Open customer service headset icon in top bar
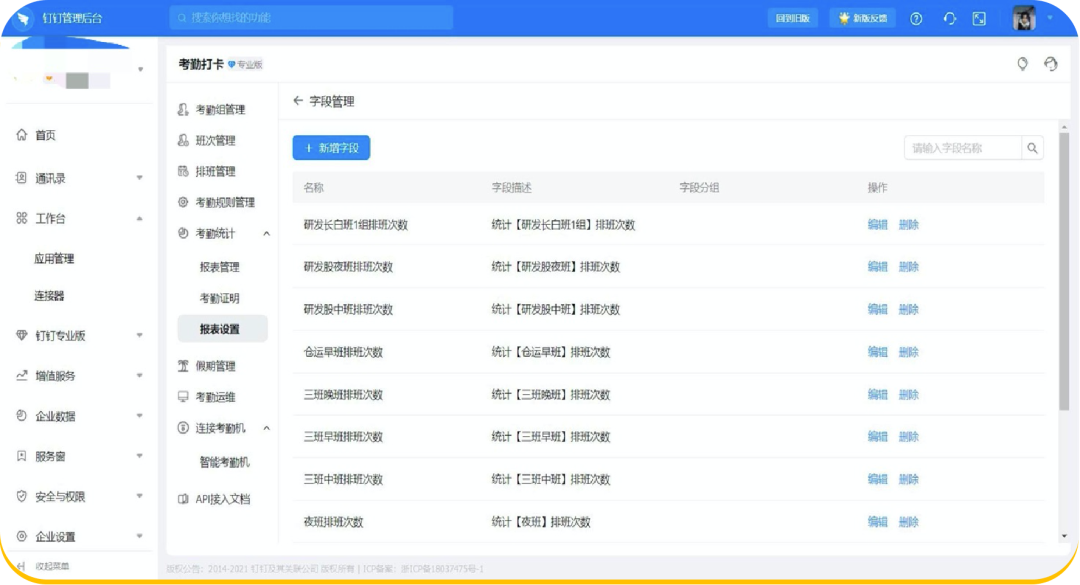1080x585 pixels. pyautogui.click(x=950, y=18)
